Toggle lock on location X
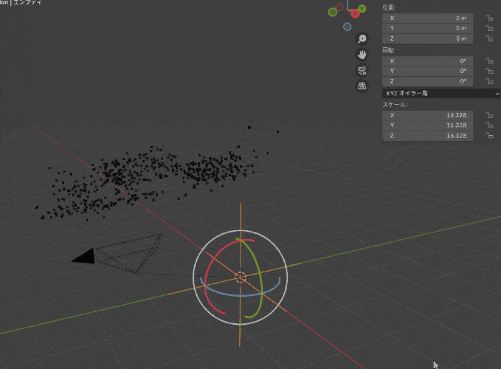 (489, 18)
